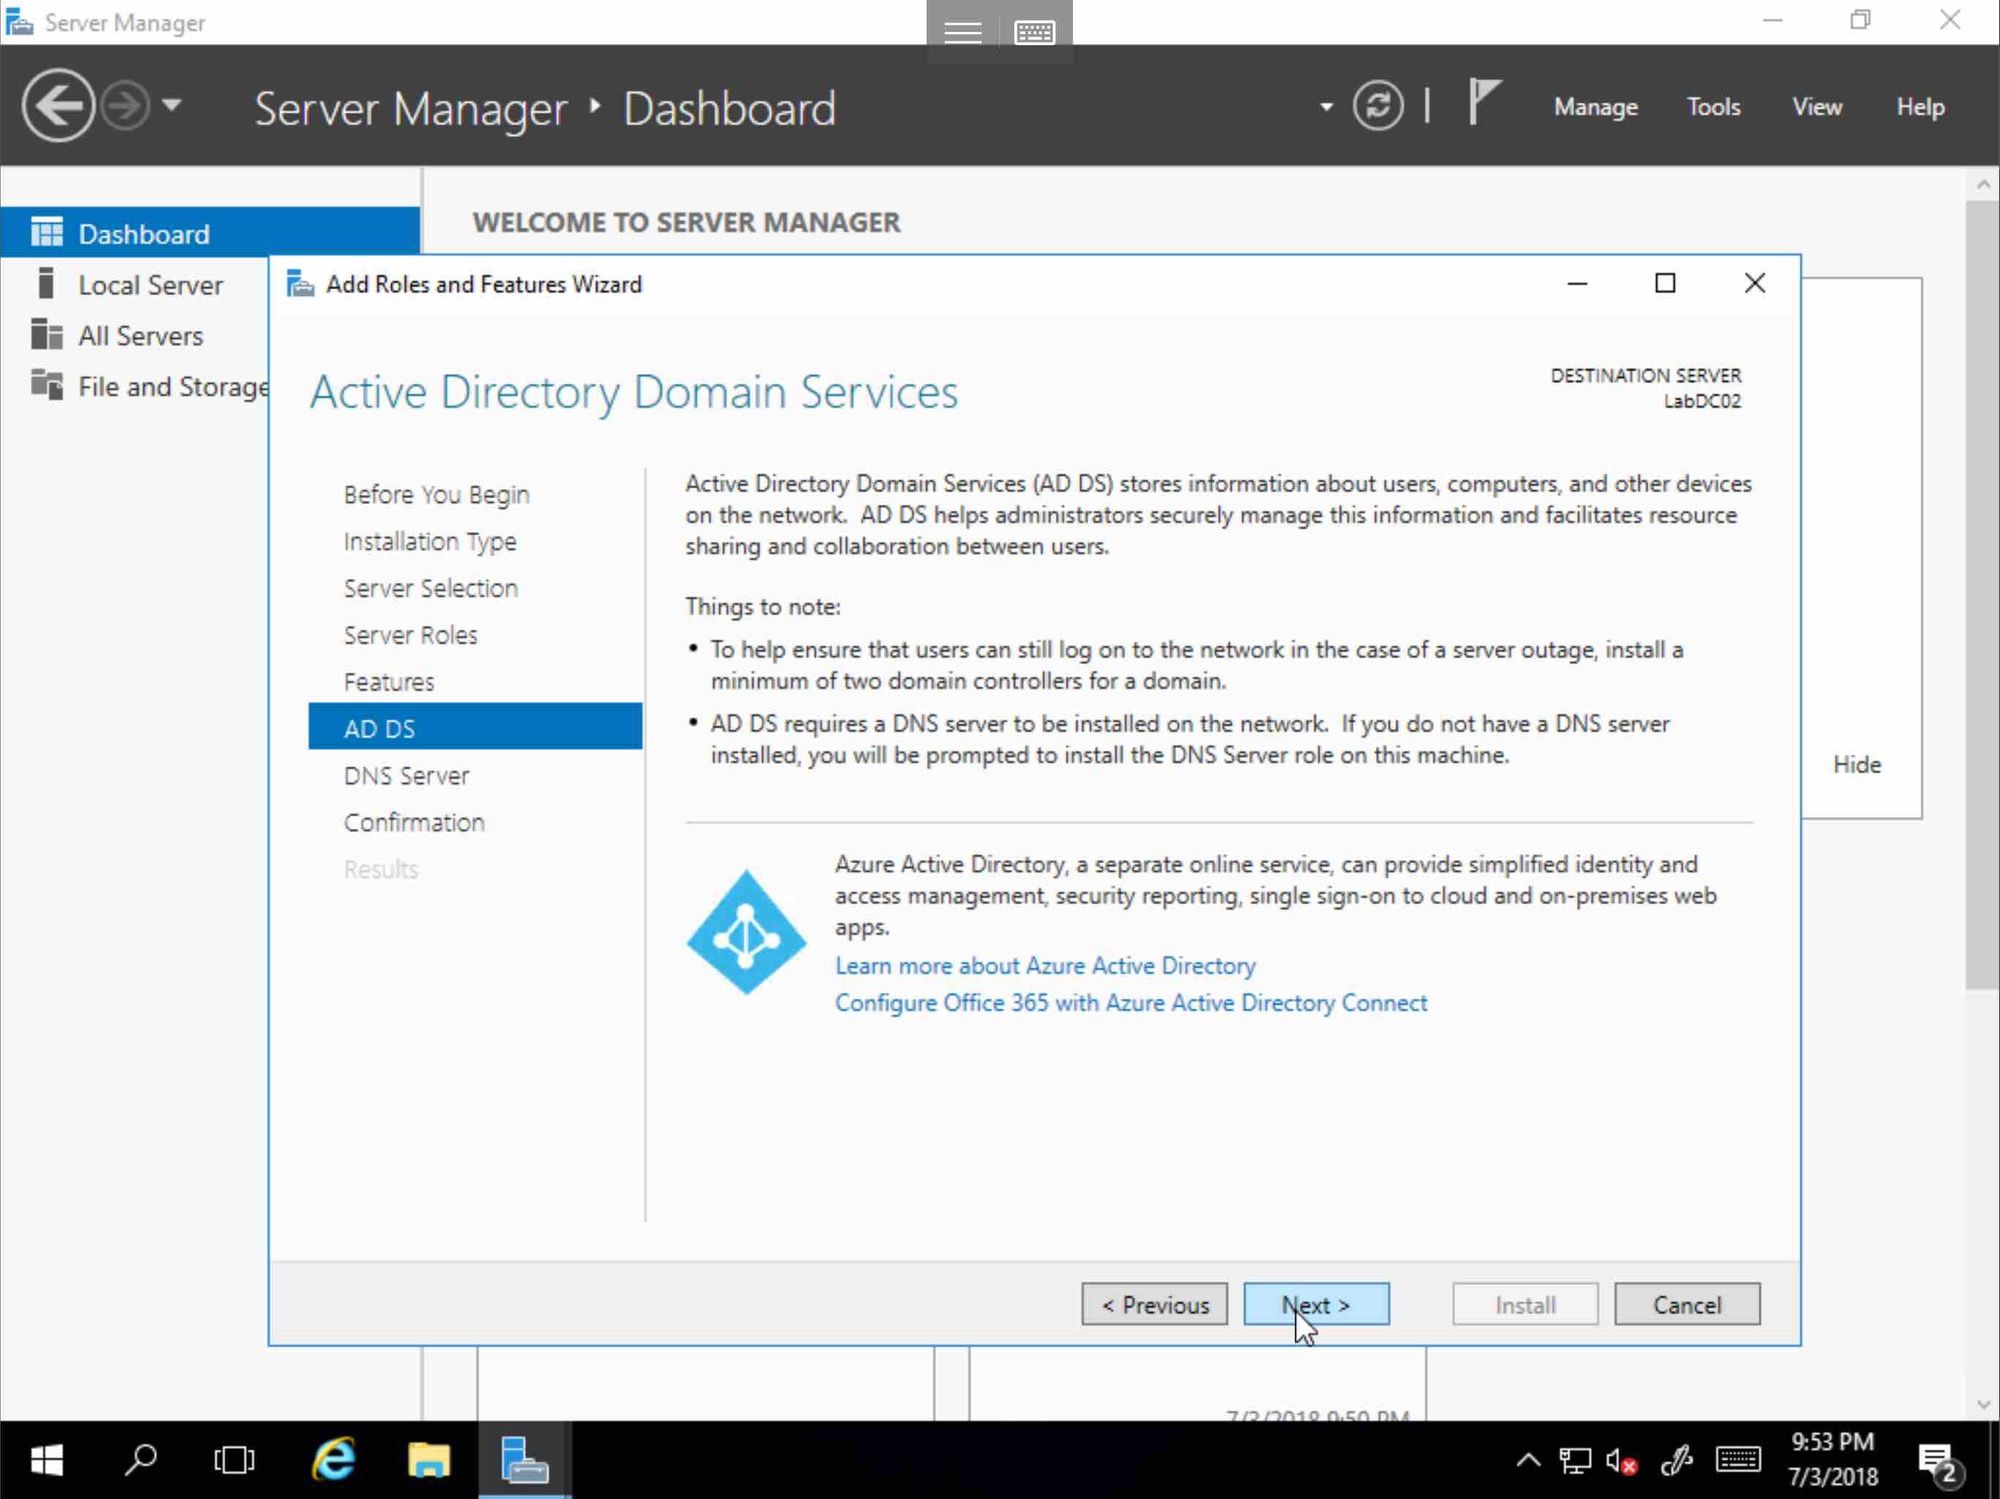Click the Azure Active Directory logo
The height and width of the screenshot is (1499, 2000).
(x=746, y=933)
